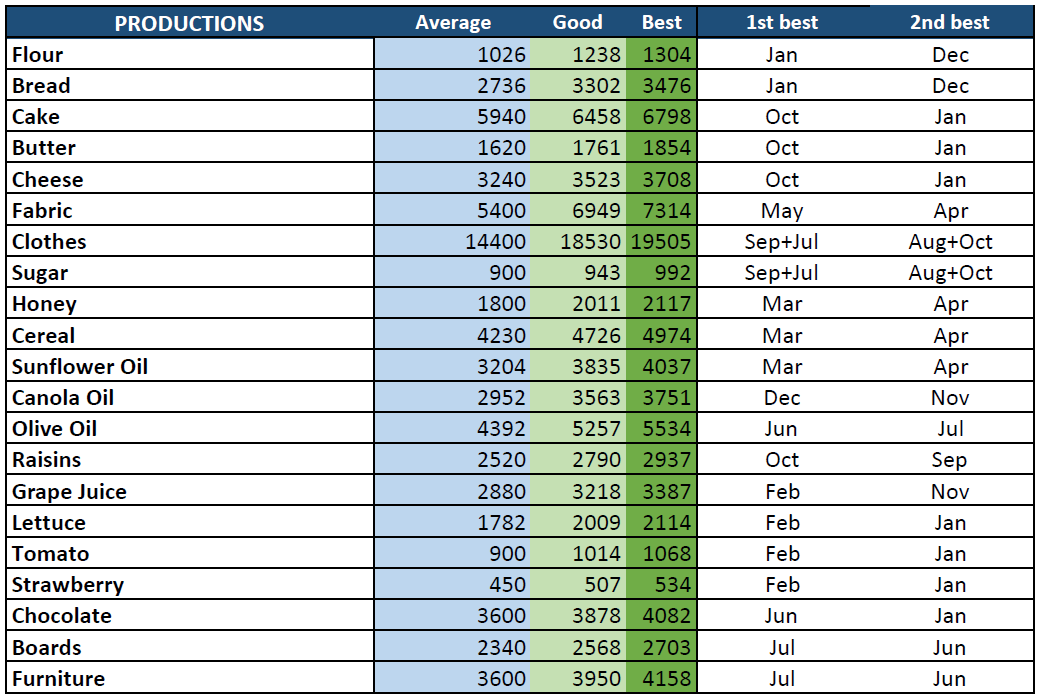Select the Furniture row label

(58, 679)
